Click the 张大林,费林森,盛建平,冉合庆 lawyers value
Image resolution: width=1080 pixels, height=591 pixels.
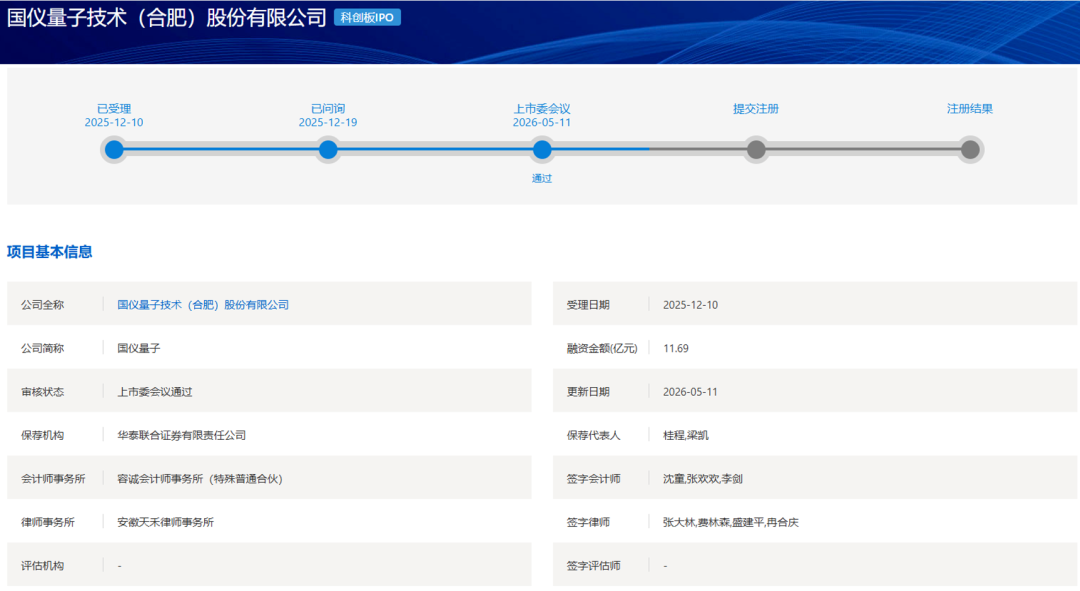[731, 522]
